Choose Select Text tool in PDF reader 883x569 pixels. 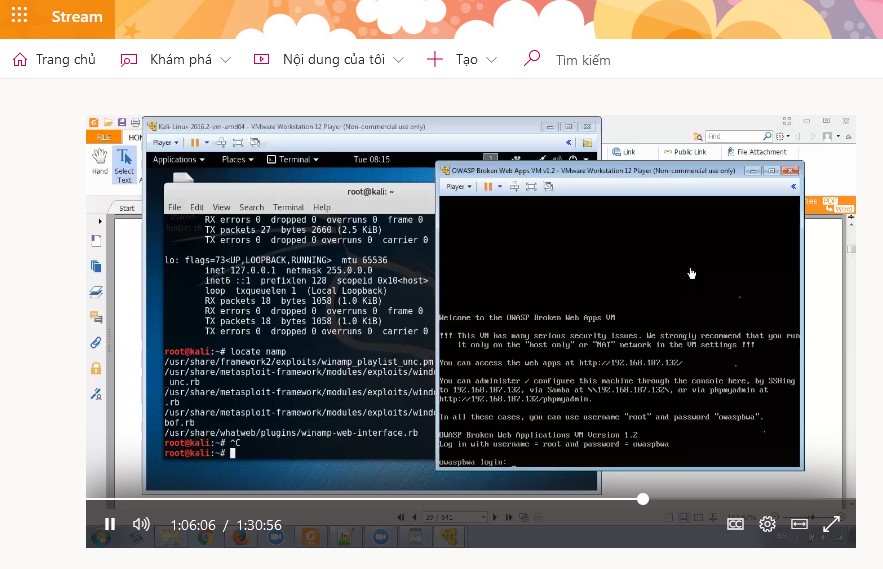124,166
